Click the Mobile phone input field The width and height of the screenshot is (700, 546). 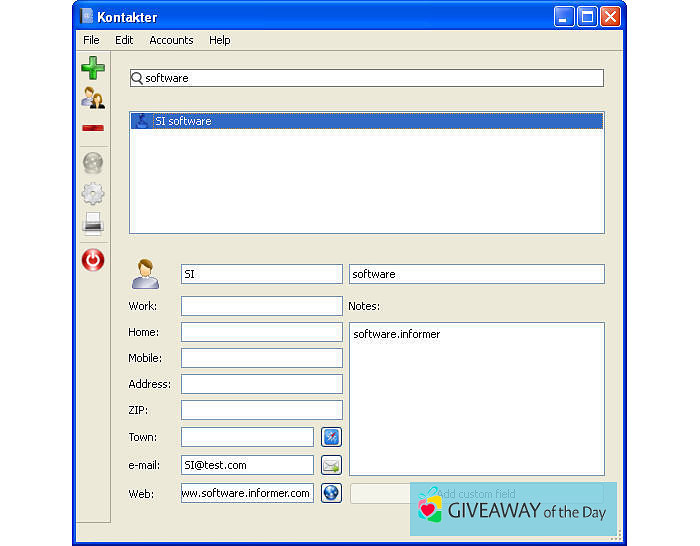[x=261, y=358]
